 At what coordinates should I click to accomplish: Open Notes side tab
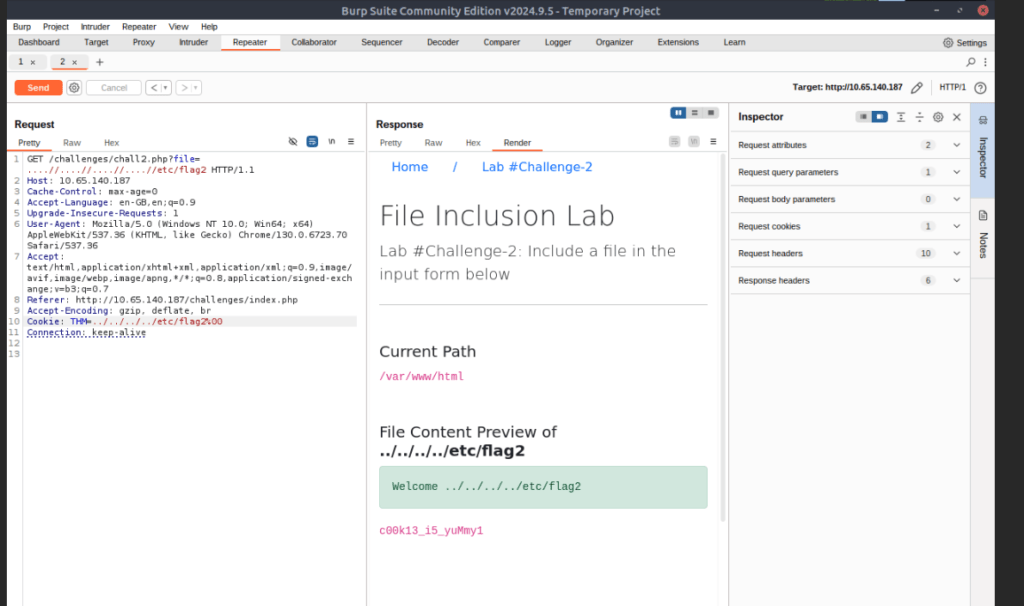point(983,236)
